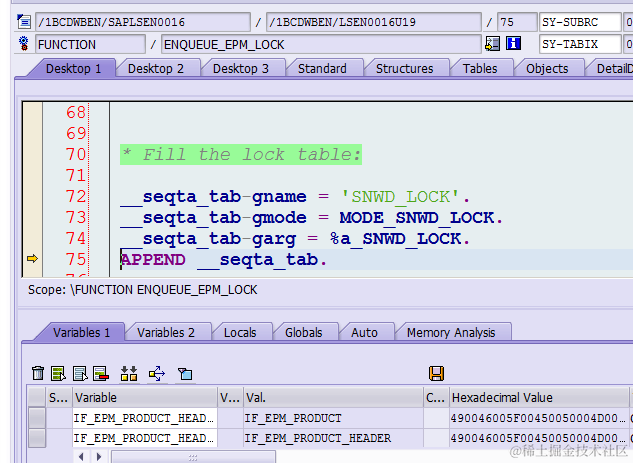Click the orange floppy disk save icon
Viewport: 633px width, 463px height.
point(436,373)
